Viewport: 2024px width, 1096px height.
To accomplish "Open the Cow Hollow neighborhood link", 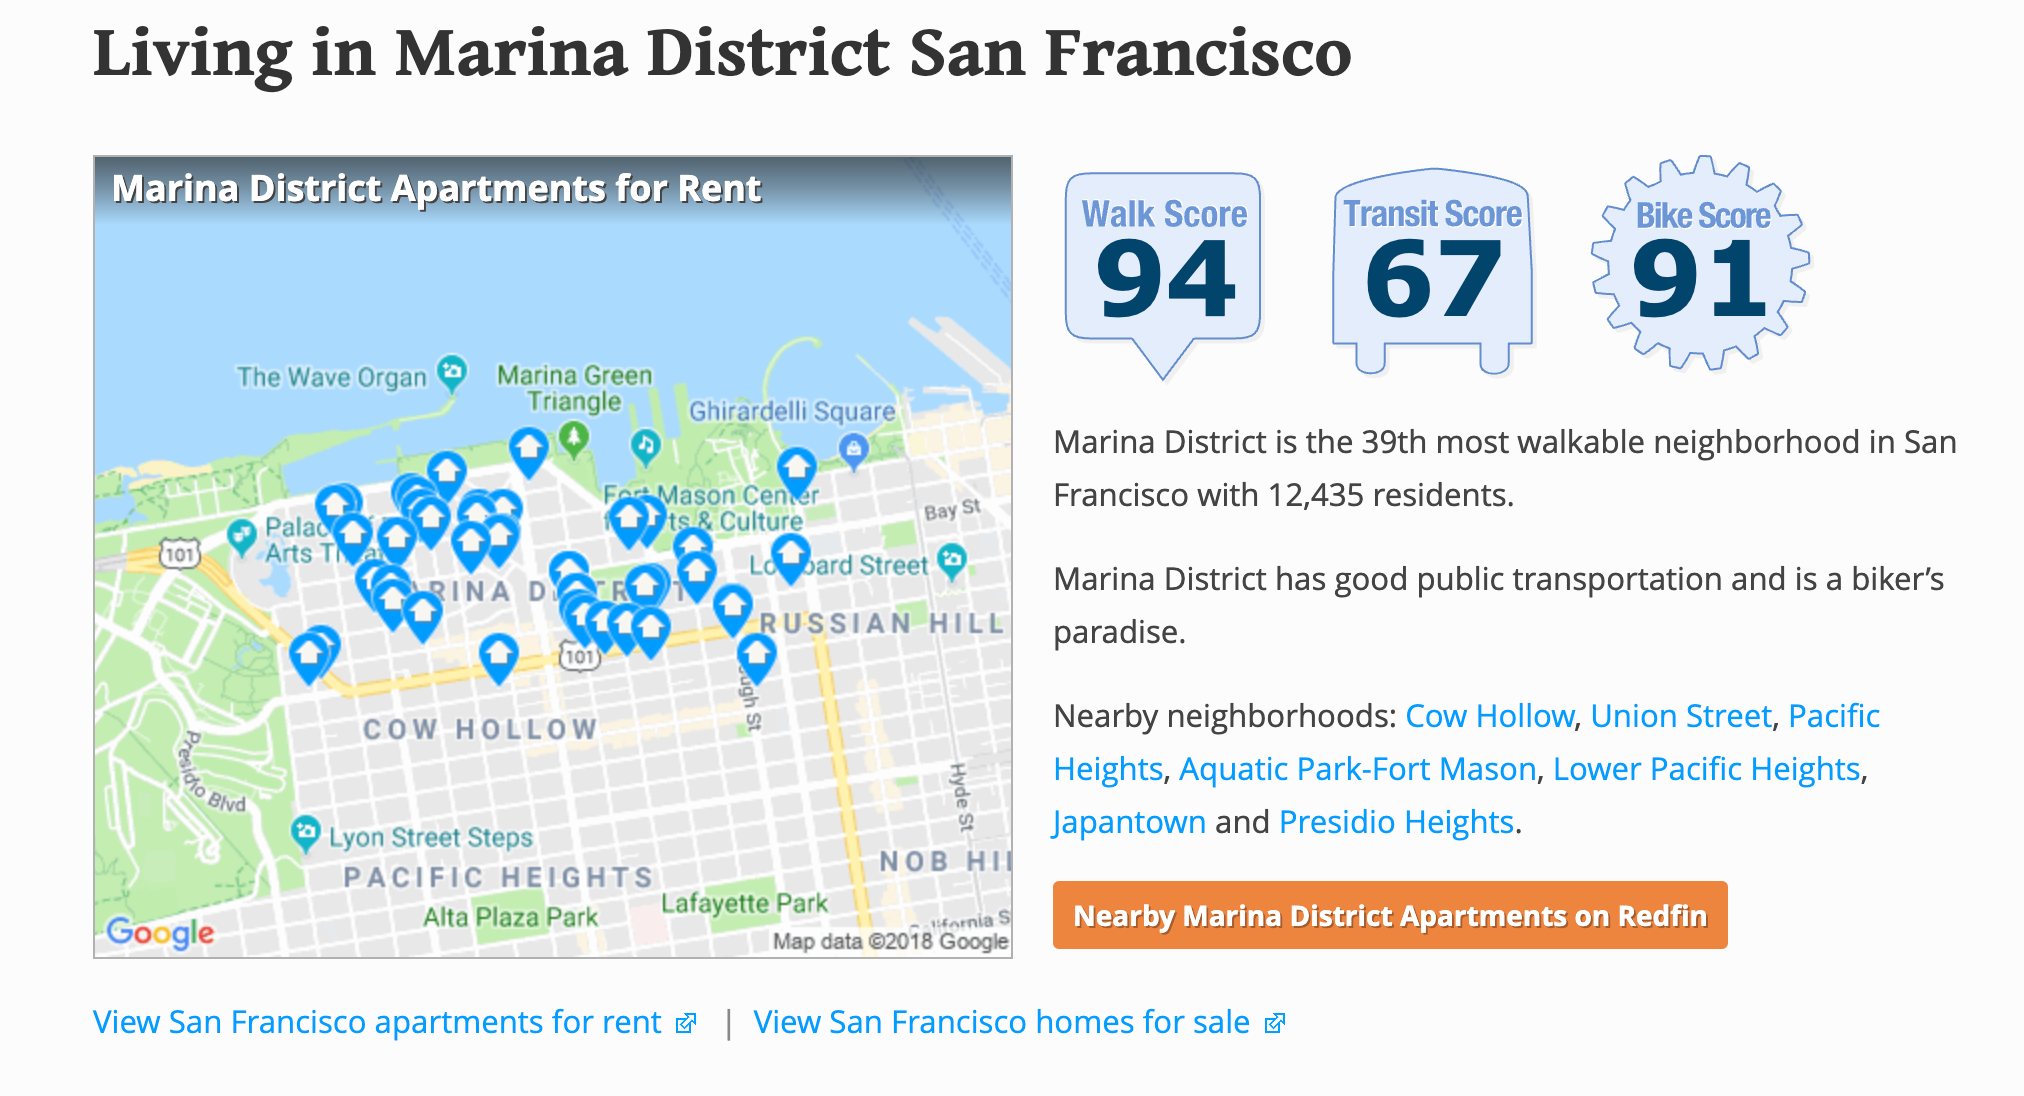I will click(1489, 716).
